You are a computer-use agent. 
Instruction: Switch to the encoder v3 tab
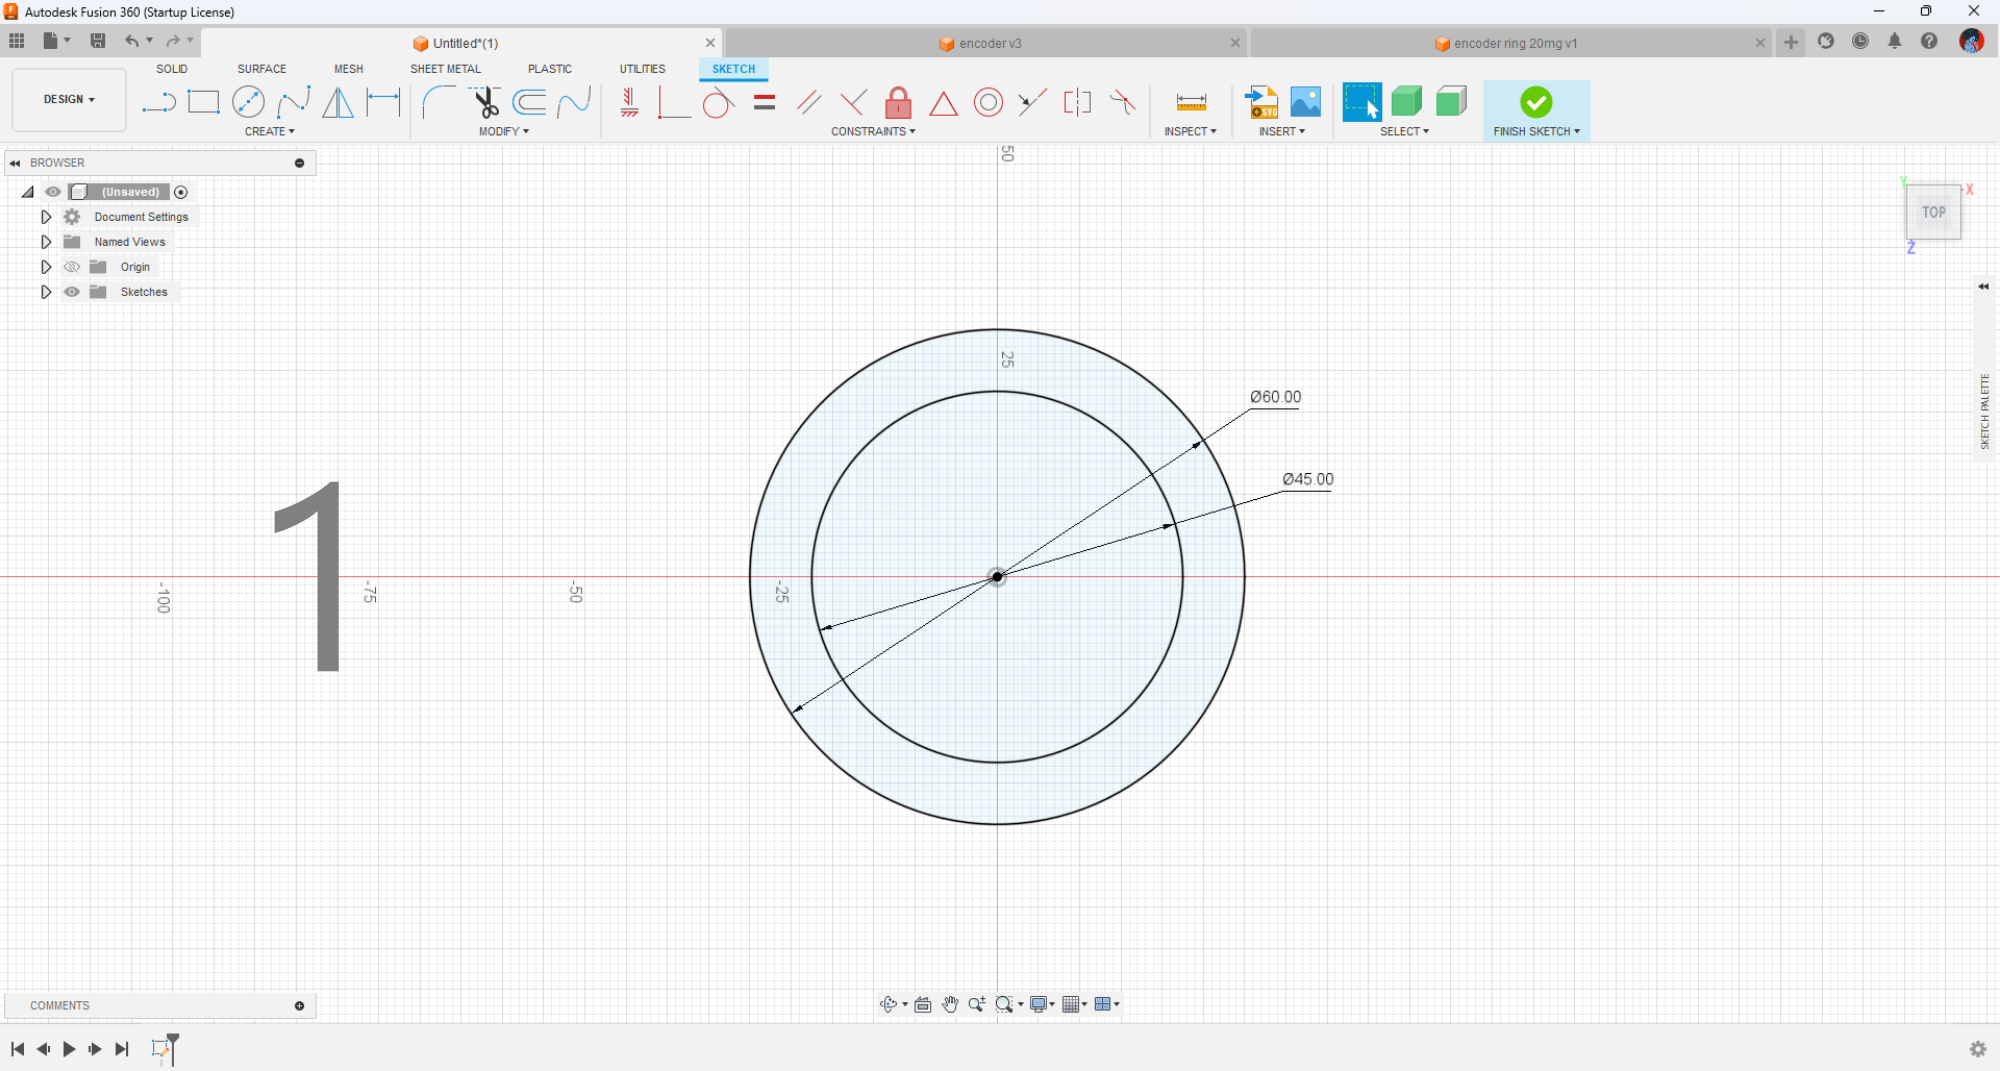pos(988,43)
